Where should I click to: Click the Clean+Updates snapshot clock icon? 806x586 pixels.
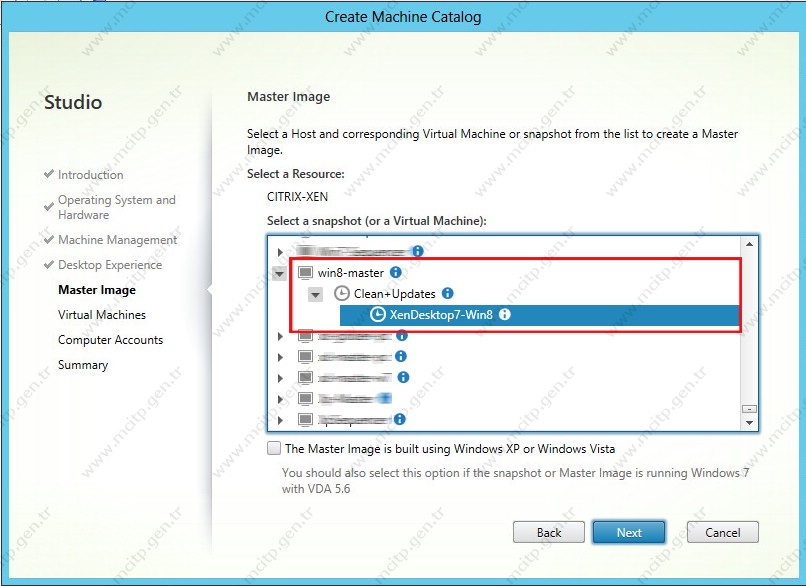coord(341,294)
